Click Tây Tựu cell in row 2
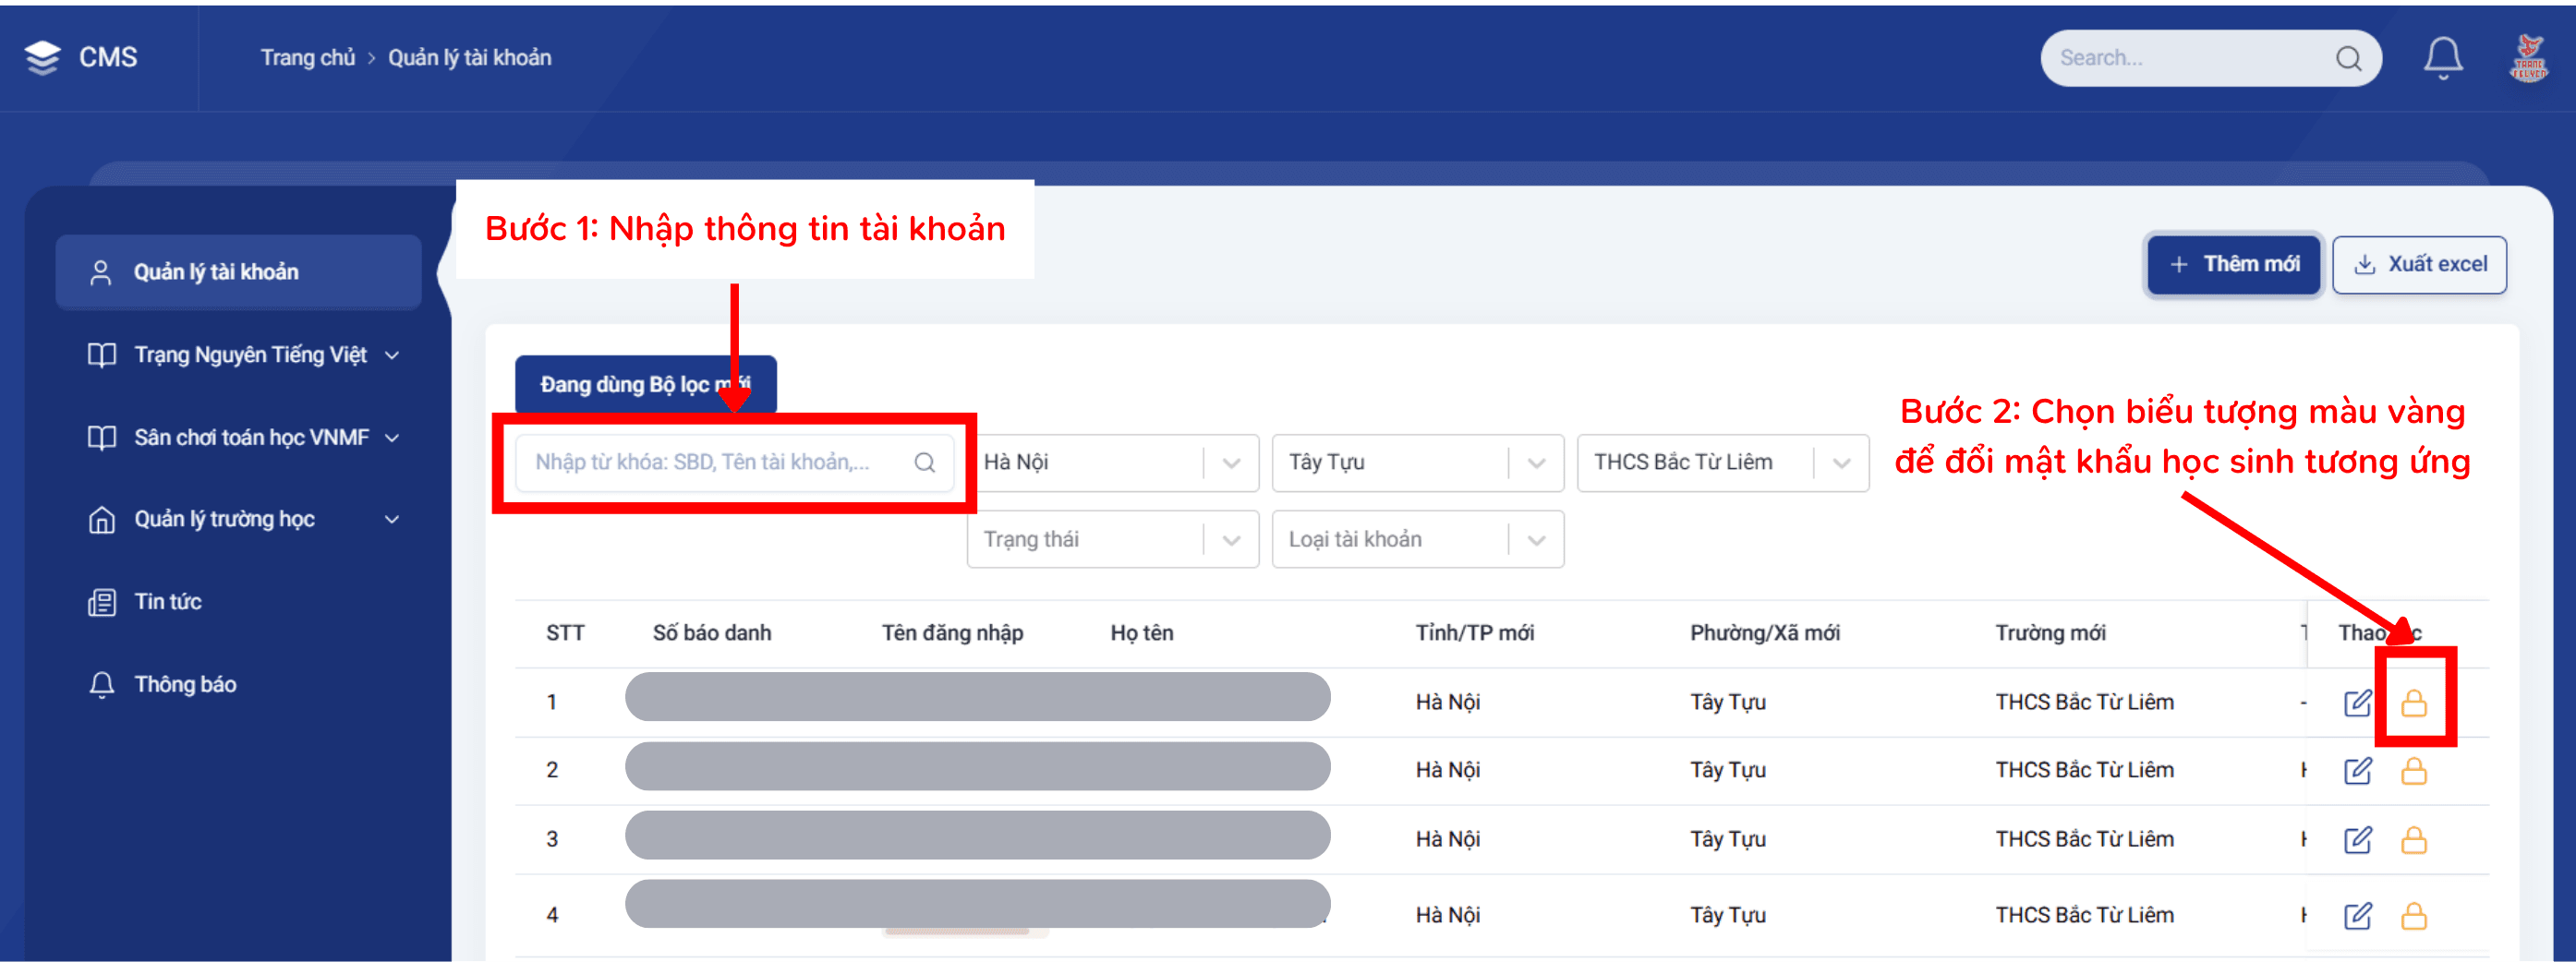Viewport: 2576px width, 962px height. pos(1728,771)
